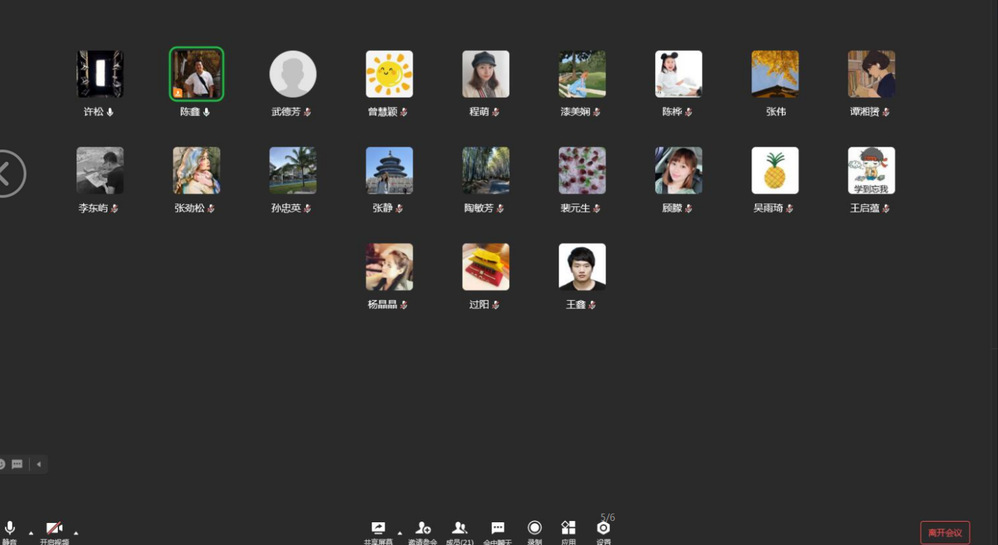998x545 pixels.
Task: Open the members (成员) list
Action: pos(459,529)
